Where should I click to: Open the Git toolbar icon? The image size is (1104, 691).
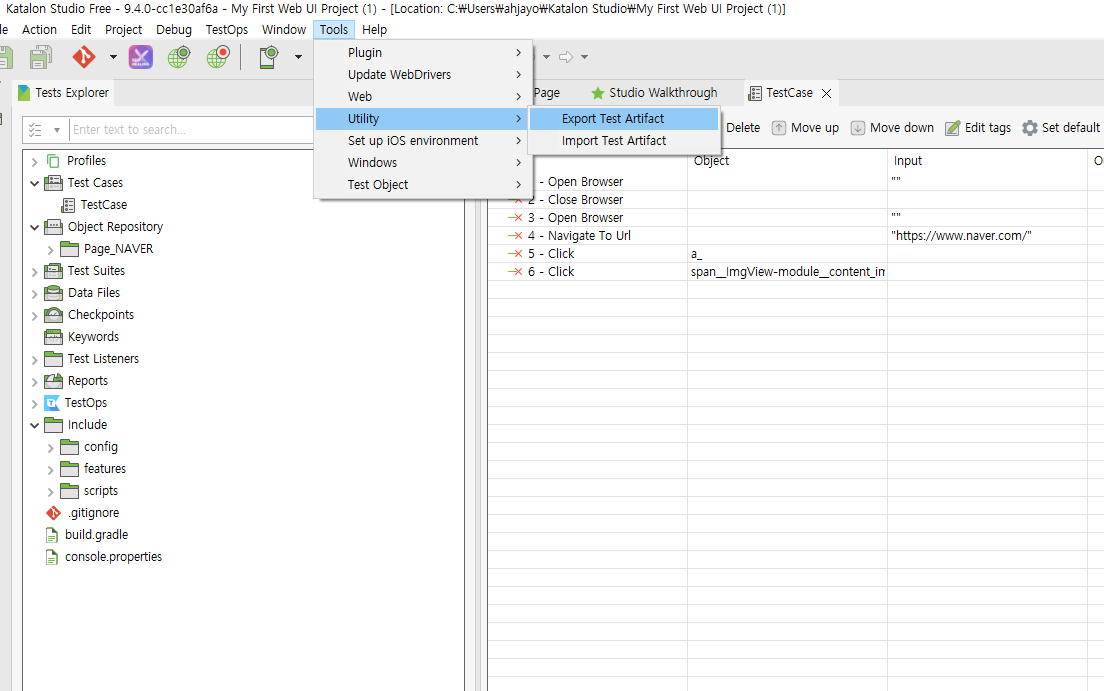coord(84,56)
